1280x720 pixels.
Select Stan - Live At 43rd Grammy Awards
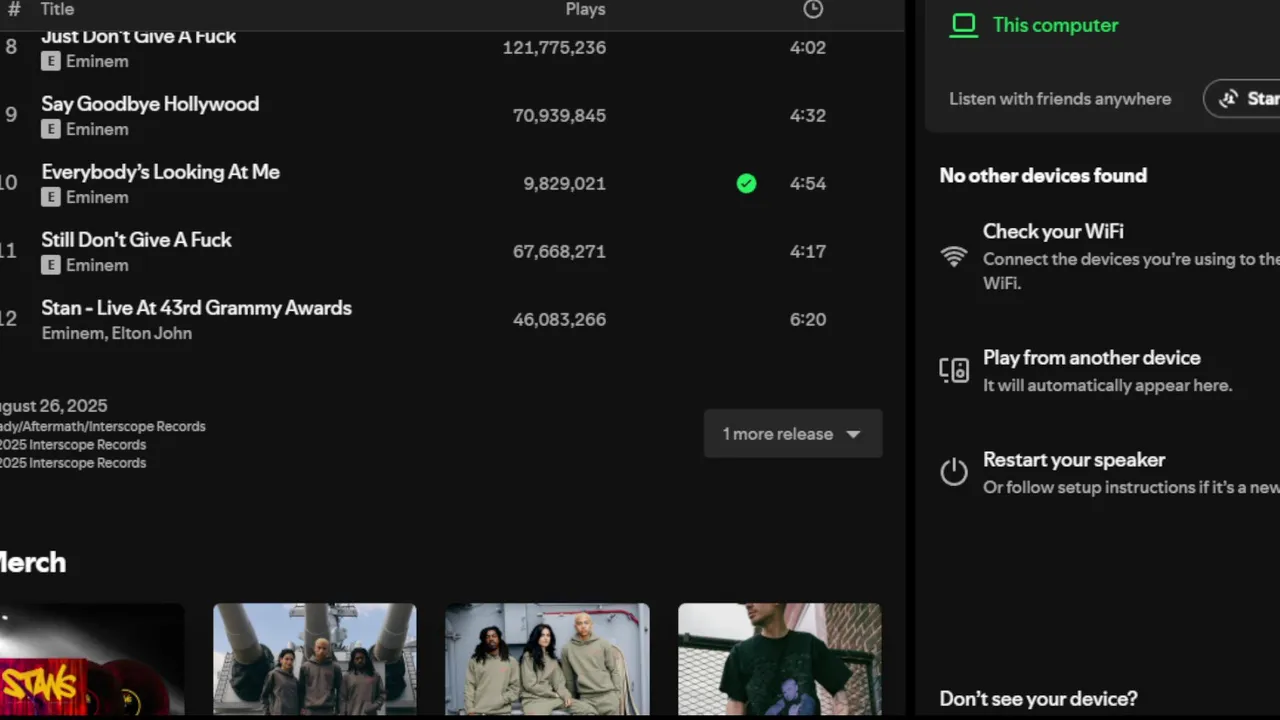(x=196, y=308)
